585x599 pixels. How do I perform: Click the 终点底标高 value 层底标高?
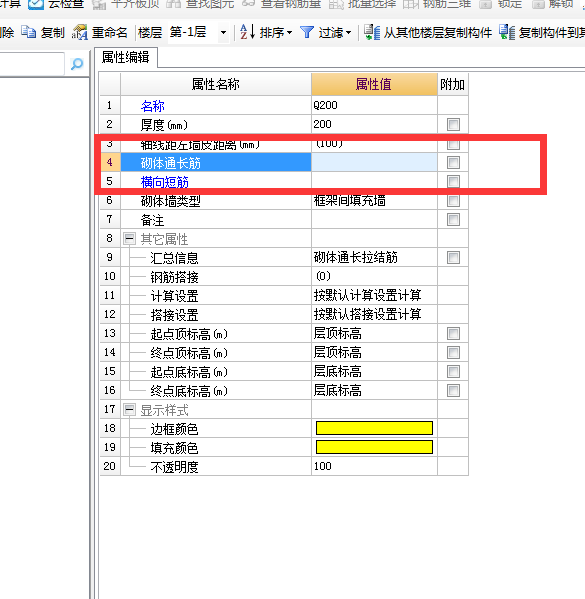(337, 390)
